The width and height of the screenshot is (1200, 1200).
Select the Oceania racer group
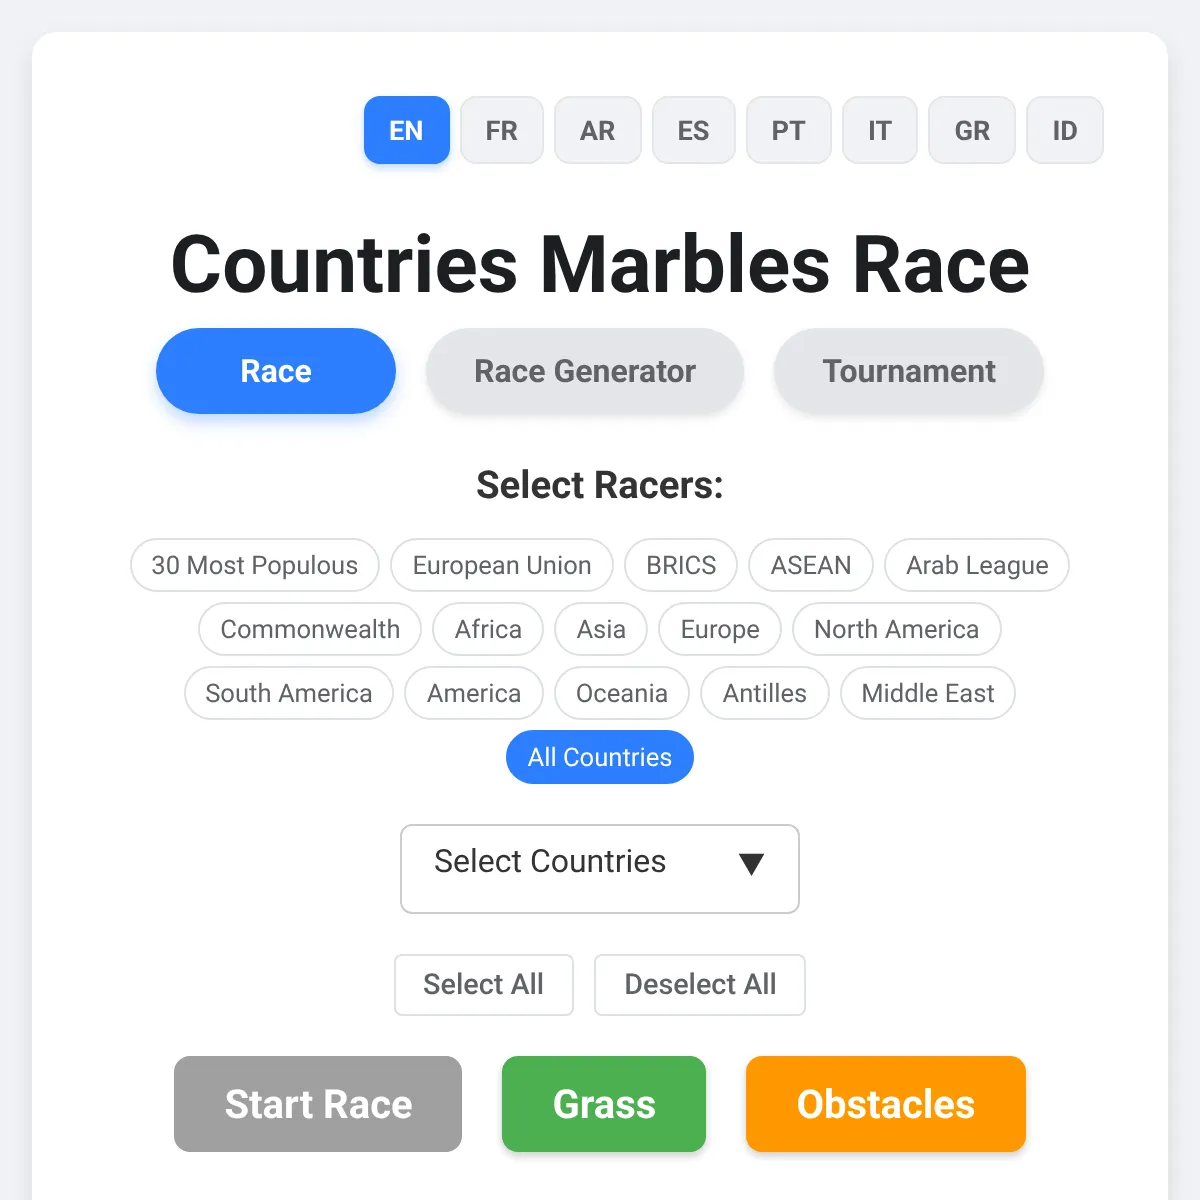(621, 693)
